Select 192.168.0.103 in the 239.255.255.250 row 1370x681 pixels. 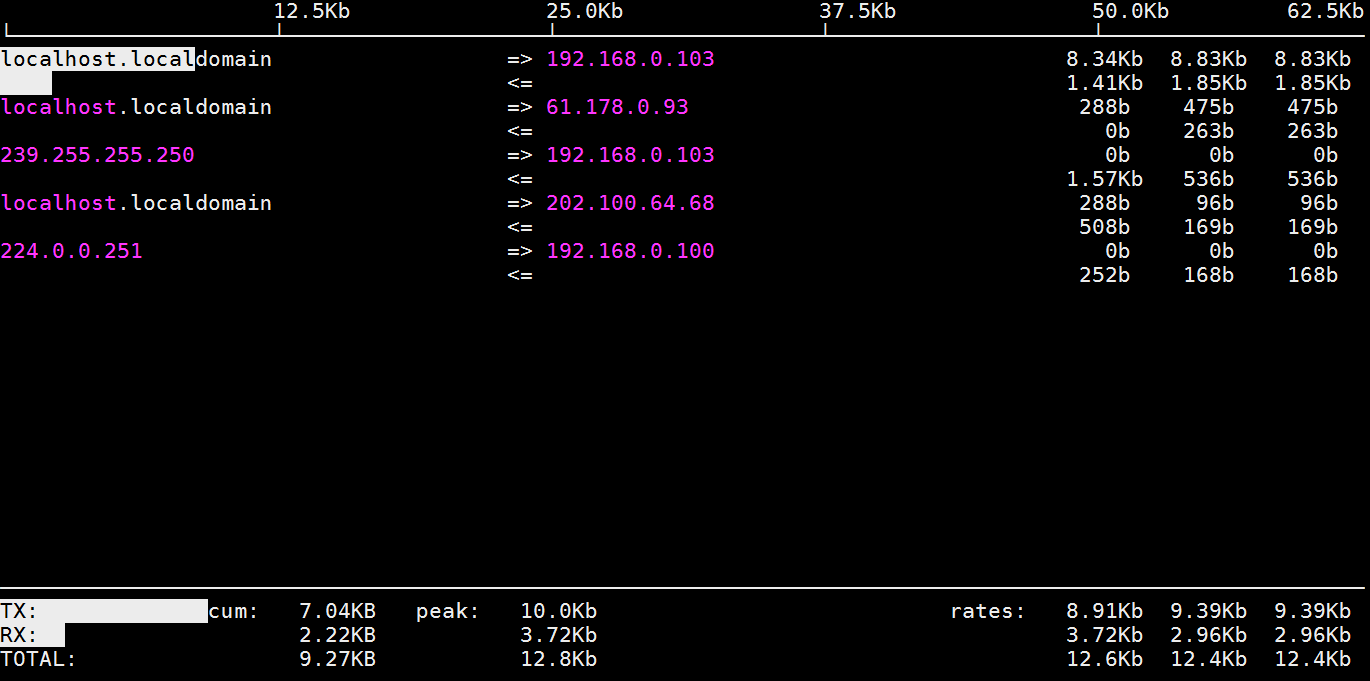630,155
